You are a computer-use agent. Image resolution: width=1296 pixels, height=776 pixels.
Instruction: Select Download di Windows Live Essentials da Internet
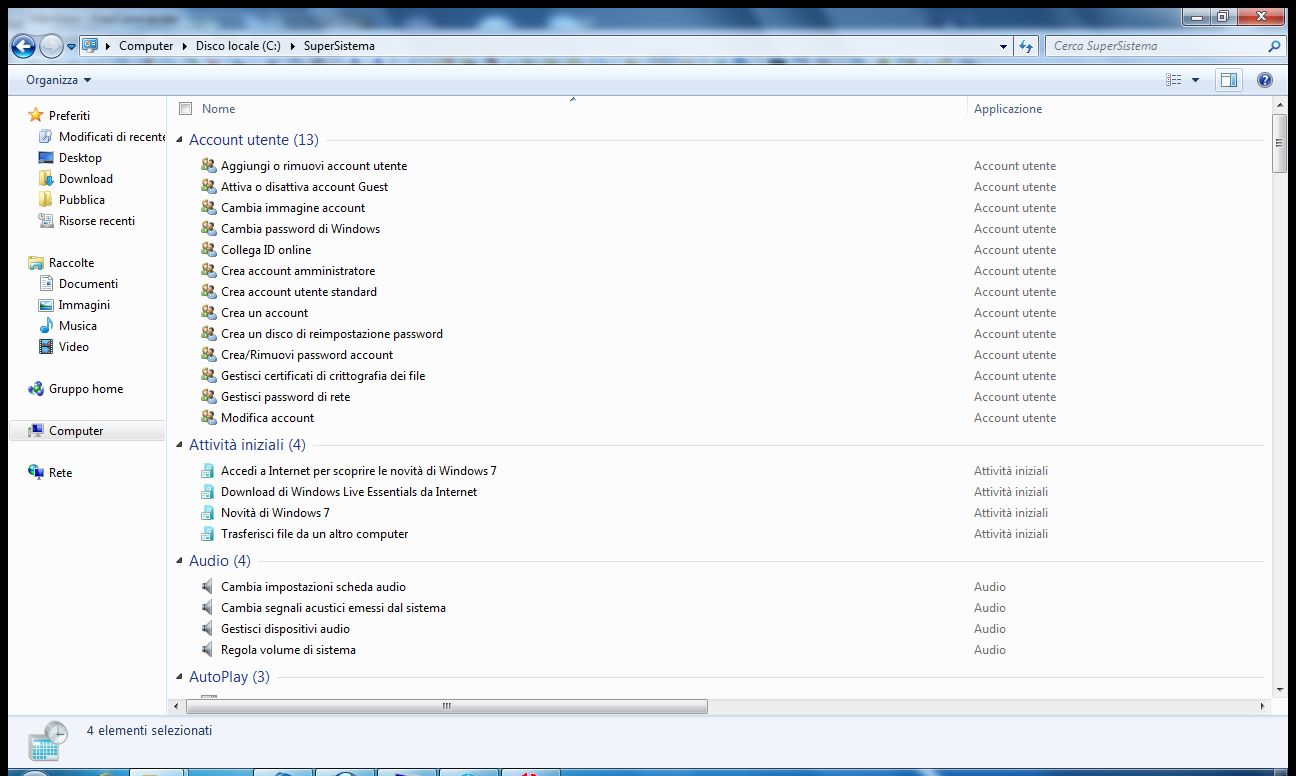pyautogui.click(x=349, y=492)
